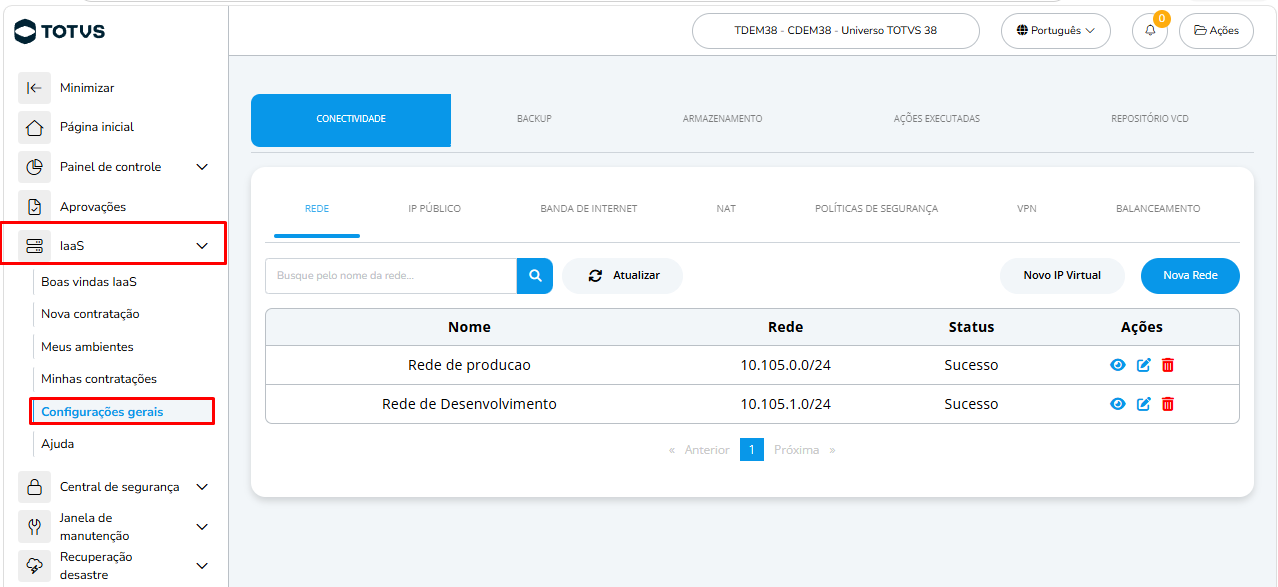Open Boas vindas IaaS menu item
This screenshot has height=587, width=1278.
point(89,282)
